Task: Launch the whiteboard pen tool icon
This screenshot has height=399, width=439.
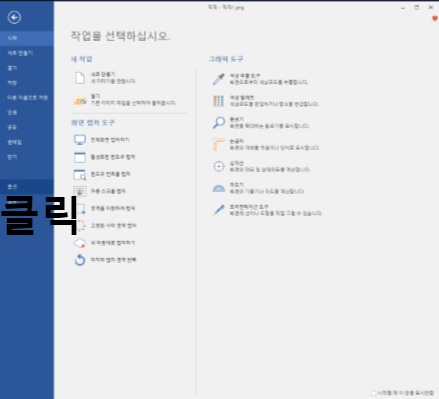Action: click(x=219, y=210)
